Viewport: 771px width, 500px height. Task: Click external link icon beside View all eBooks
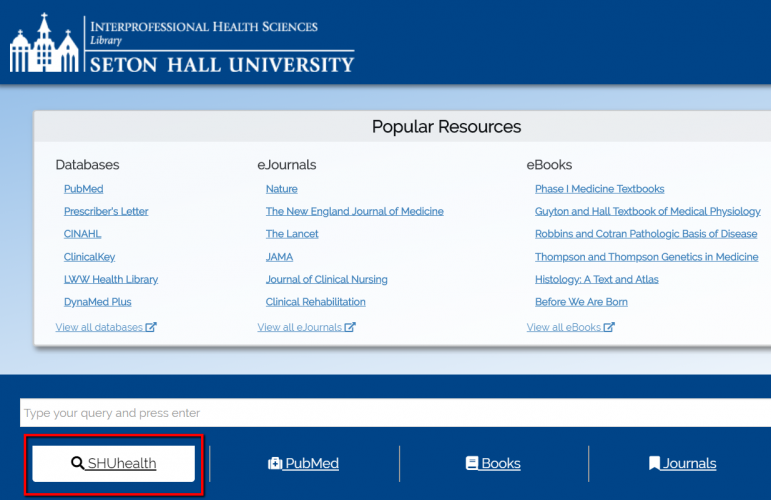609,327
